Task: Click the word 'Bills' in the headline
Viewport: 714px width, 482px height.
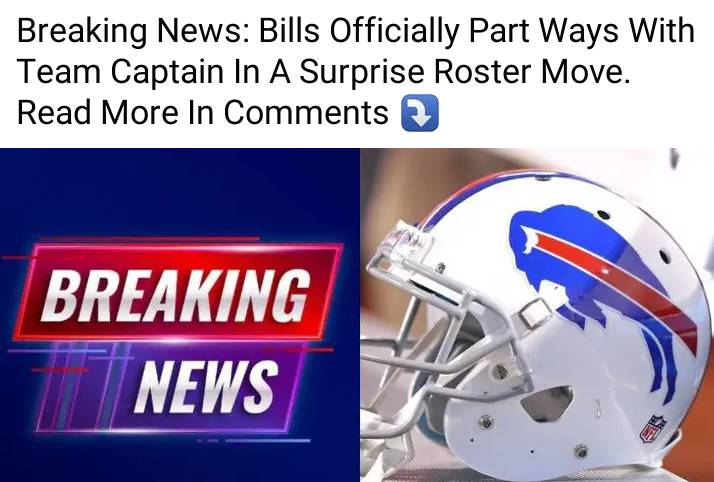Action: (x=289, y=31)
